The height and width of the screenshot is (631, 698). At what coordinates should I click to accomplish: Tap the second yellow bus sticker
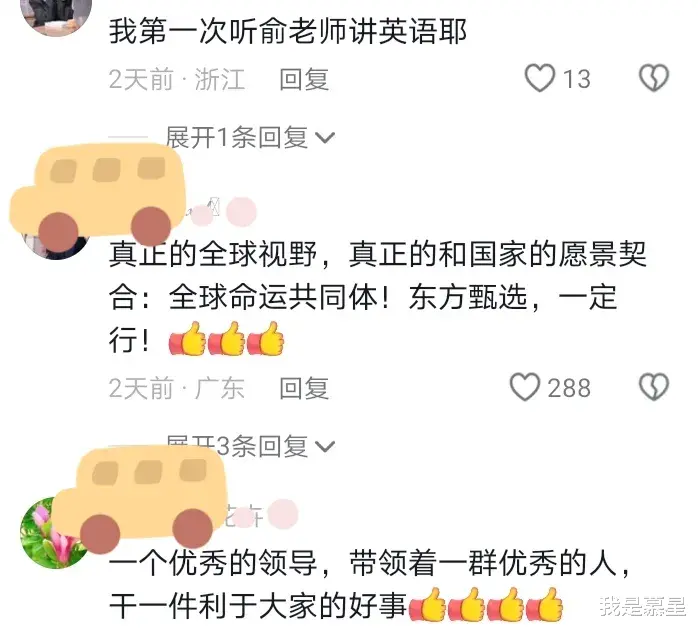pos(138,497)
